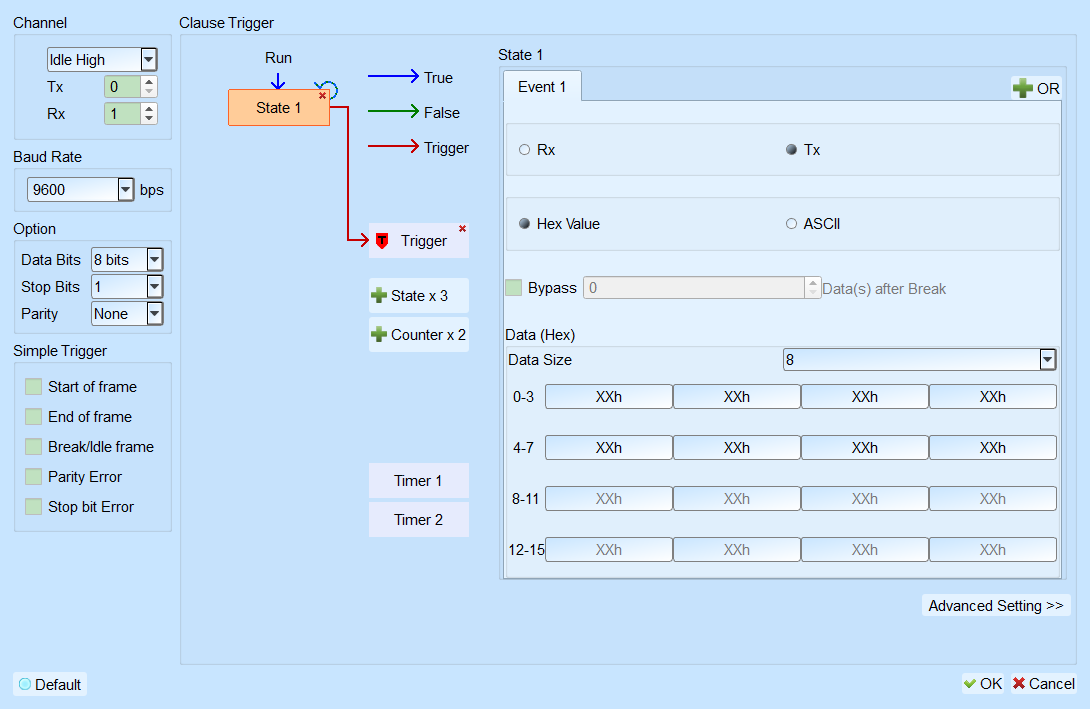
Task: Click last XXh field in row 0-3
Action: pos(993,397)
